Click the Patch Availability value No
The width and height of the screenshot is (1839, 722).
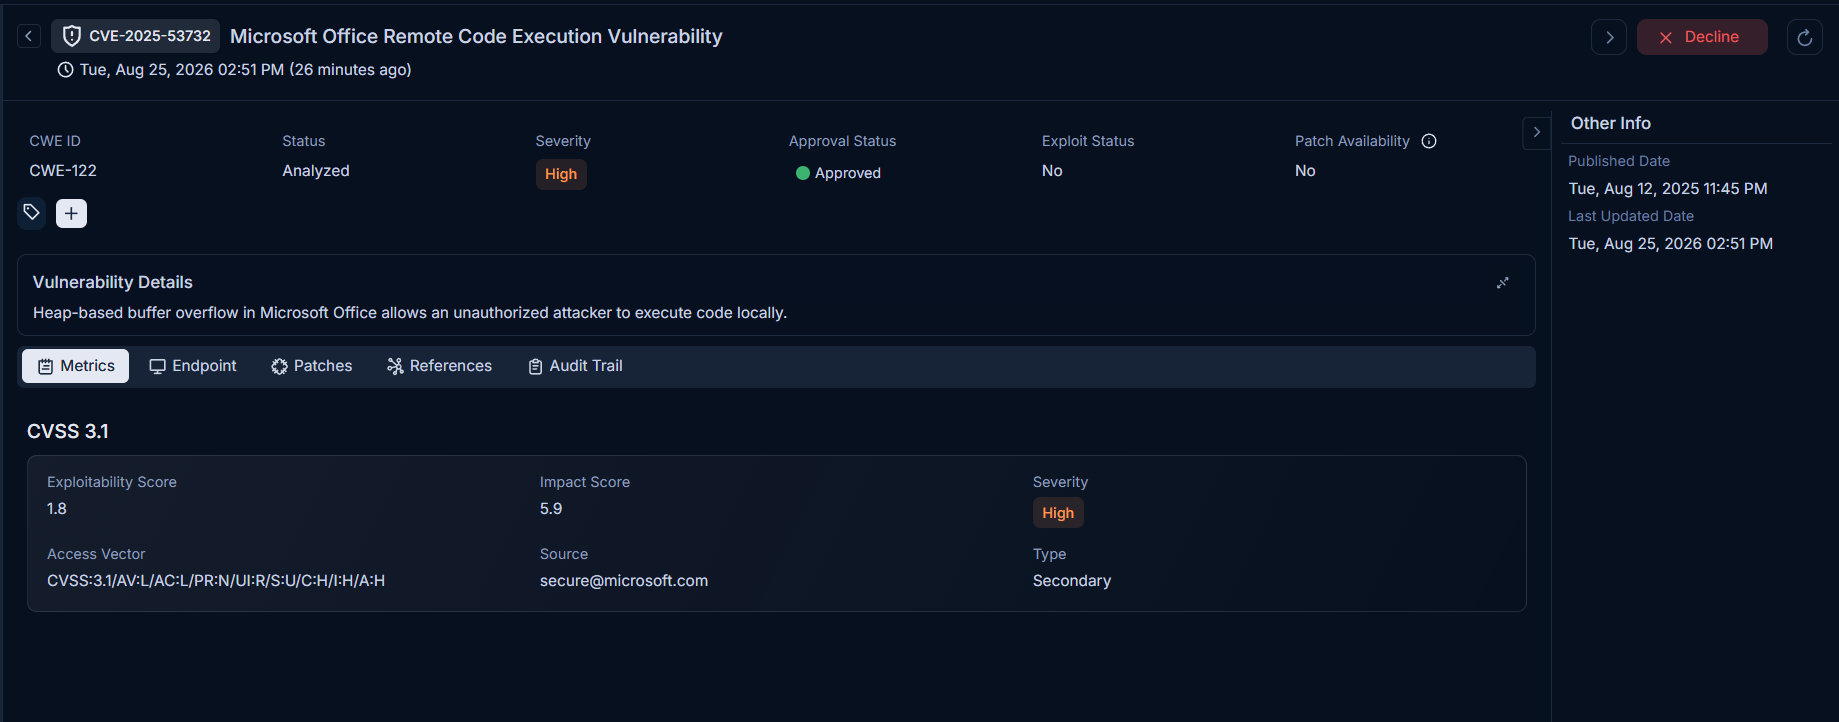[1305, 171]
